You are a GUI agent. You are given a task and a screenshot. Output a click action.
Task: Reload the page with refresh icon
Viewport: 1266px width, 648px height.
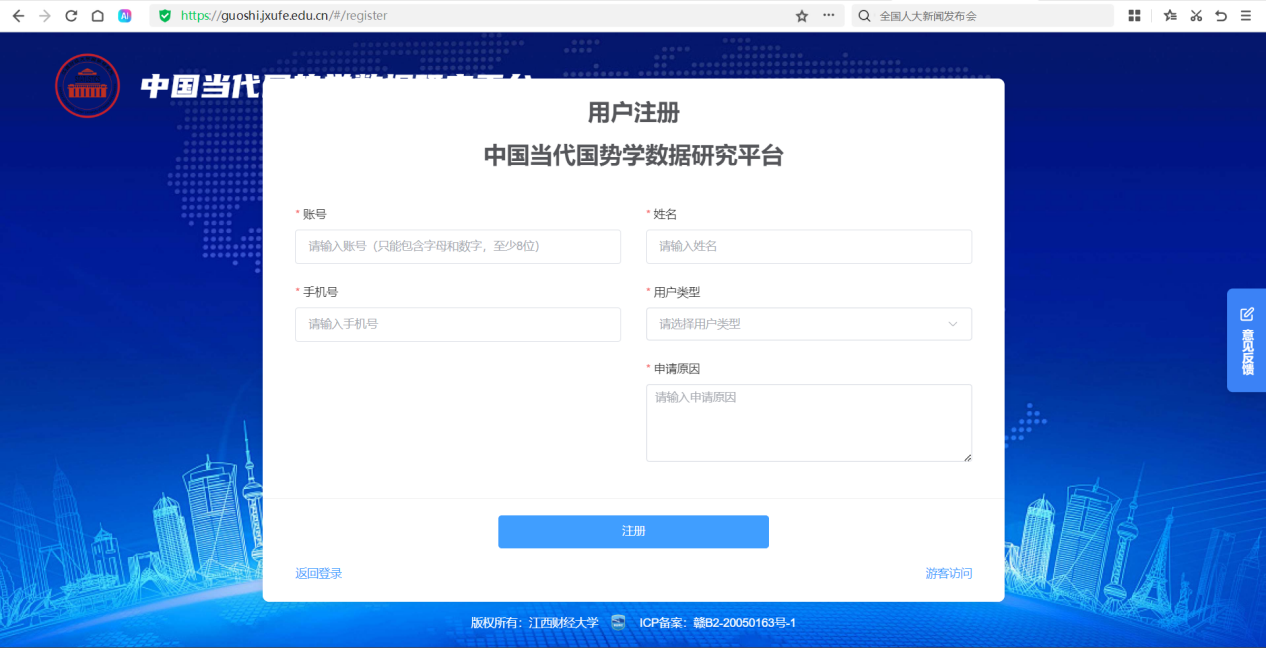point(71,16)
